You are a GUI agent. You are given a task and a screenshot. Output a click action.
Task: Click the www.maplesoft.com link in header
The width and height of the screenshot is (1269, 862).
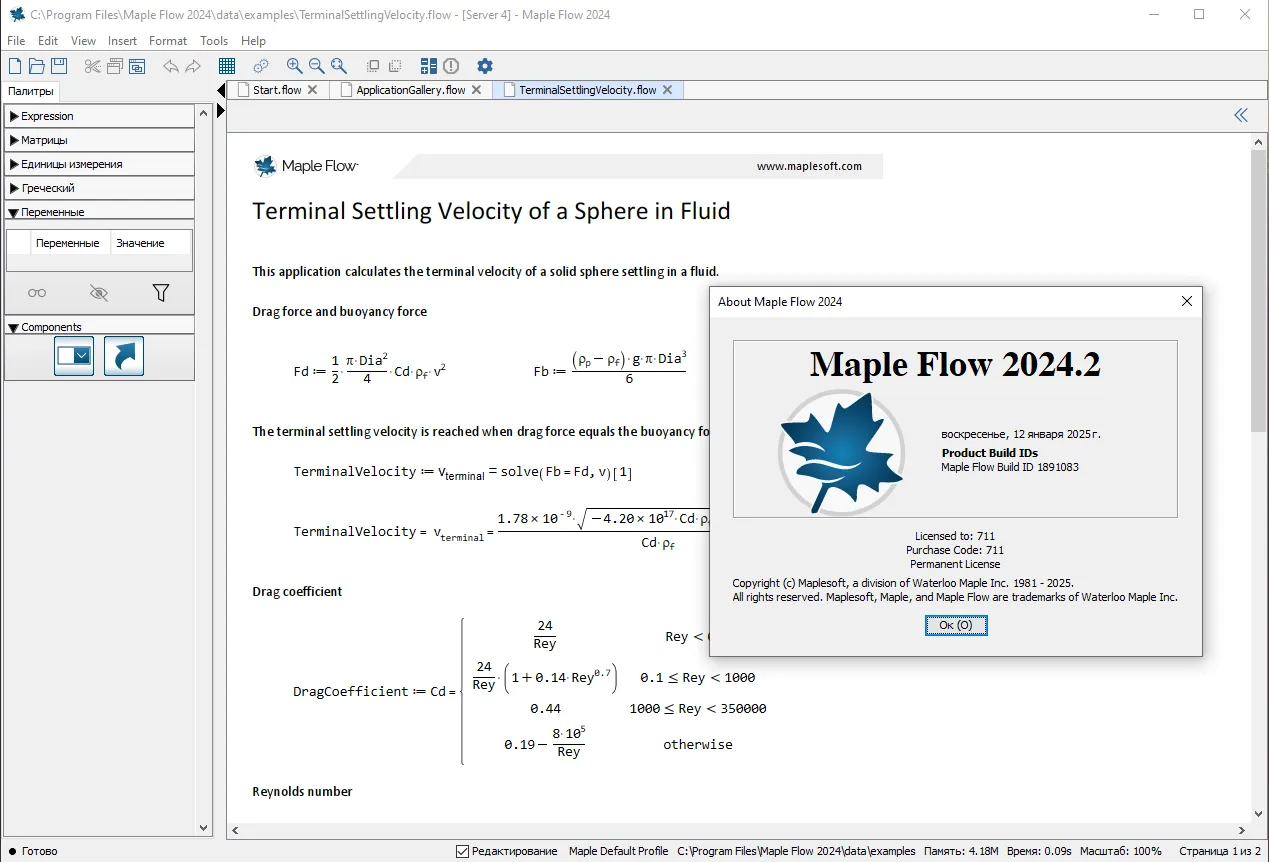point(809,166)
